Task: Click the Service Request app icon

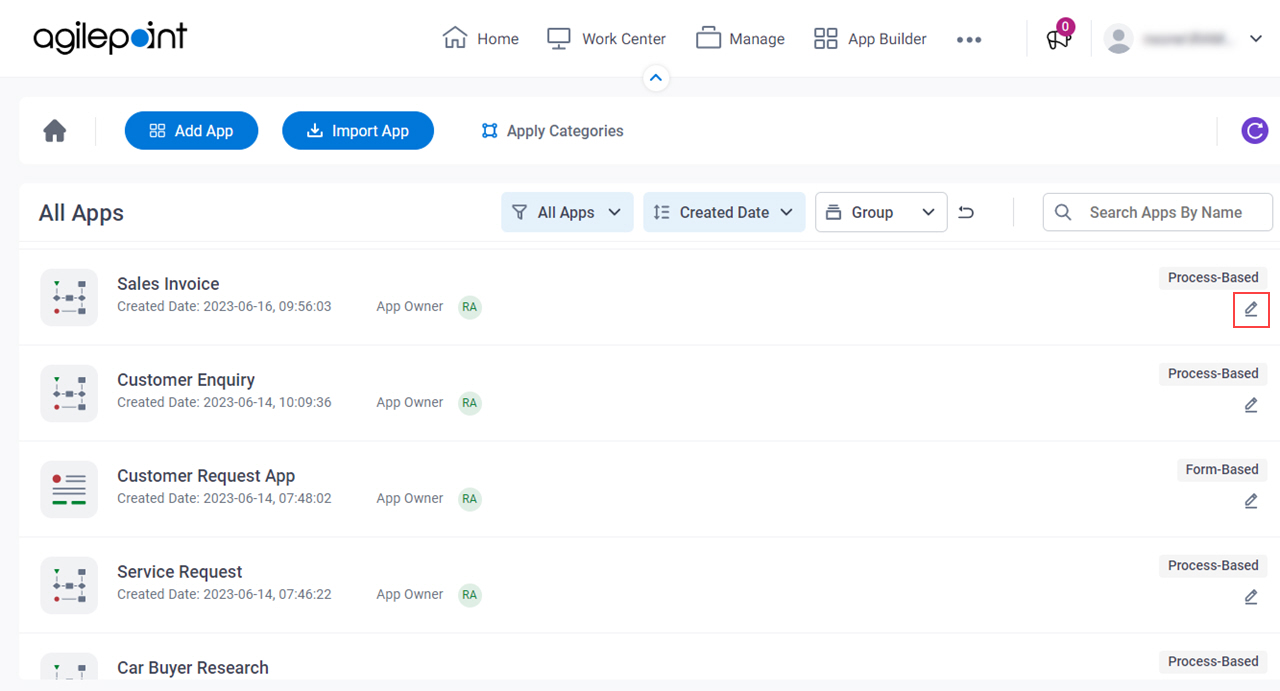Action: click(x=69, y=585)
